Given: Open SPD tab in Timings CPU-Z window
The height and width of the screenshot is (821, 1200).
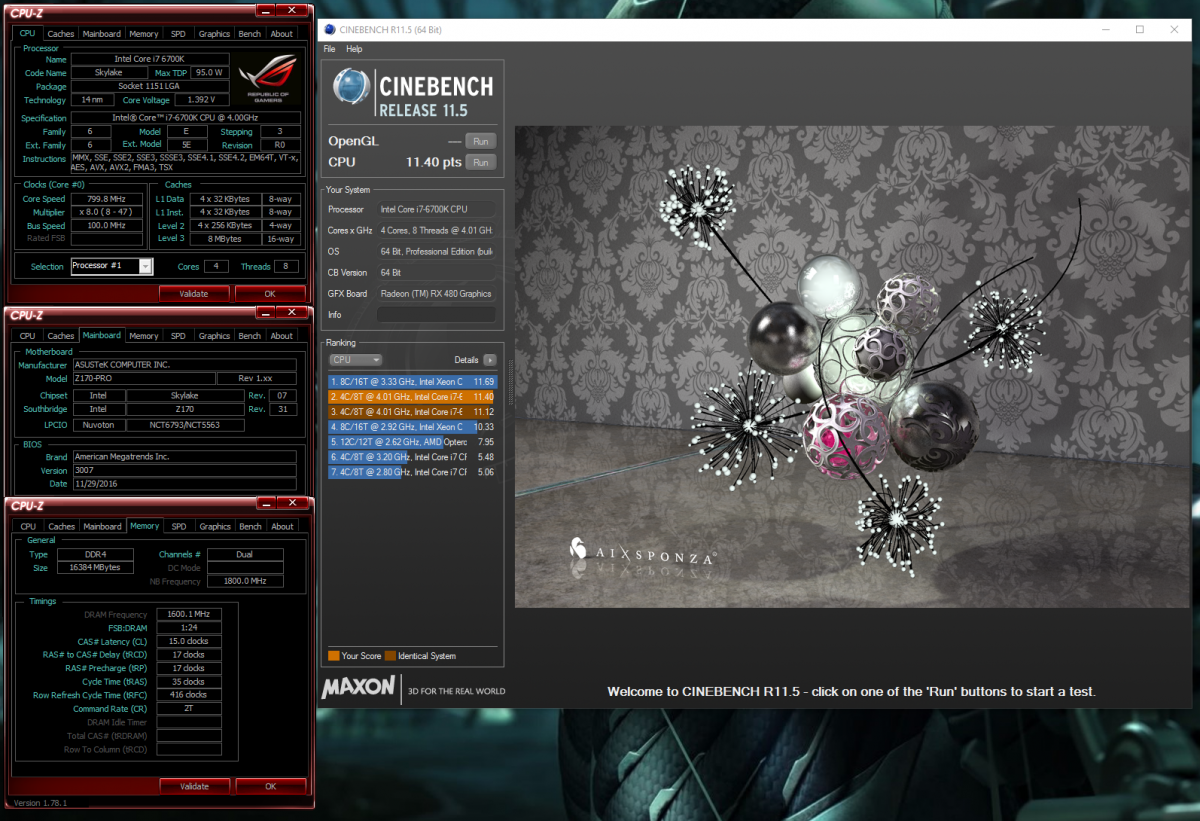Looking at the screenshot, I should [179, 526].
